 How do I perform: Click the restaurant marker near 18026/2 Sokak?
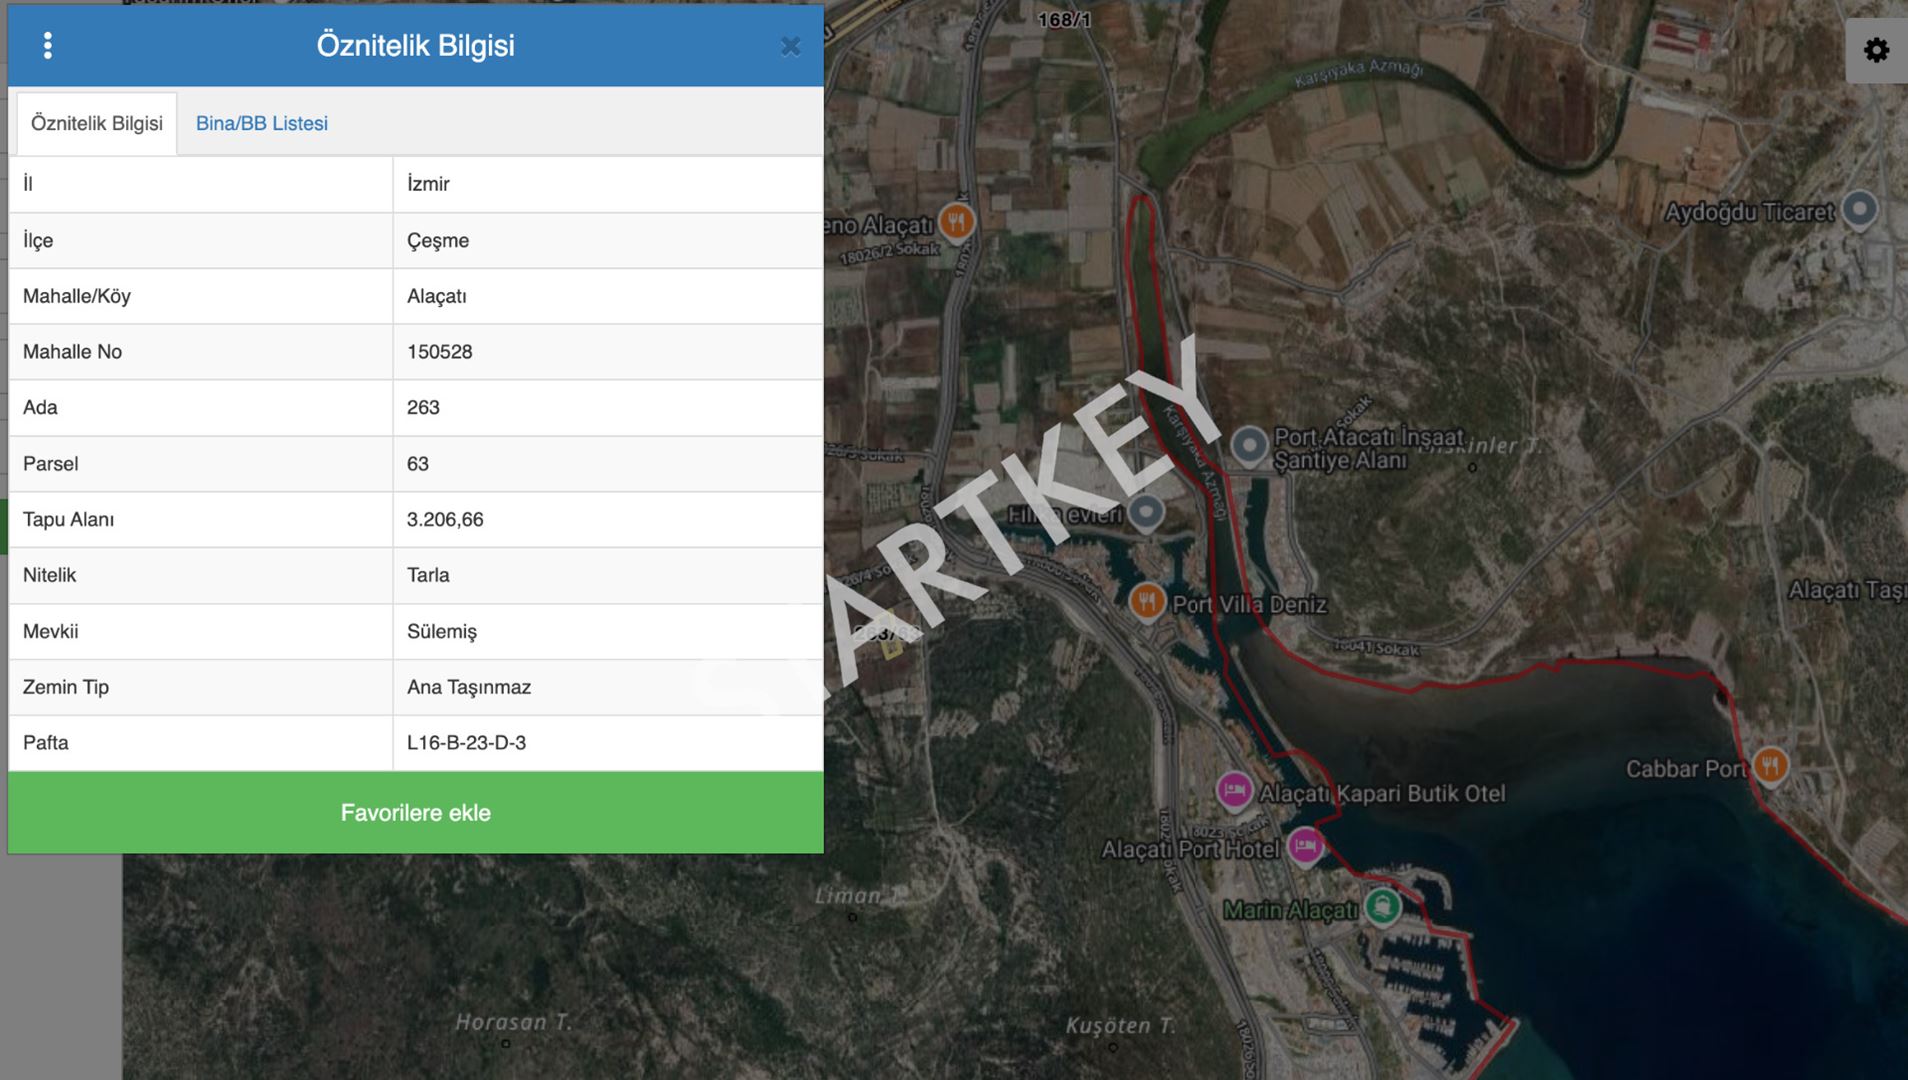pos(957,221)
